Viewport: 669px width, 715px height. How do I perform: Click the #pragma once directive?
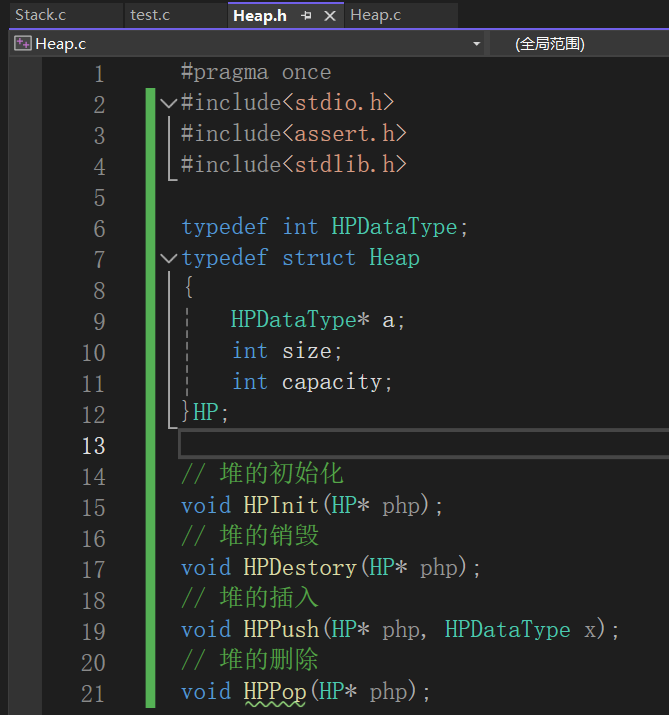point(256,73)
